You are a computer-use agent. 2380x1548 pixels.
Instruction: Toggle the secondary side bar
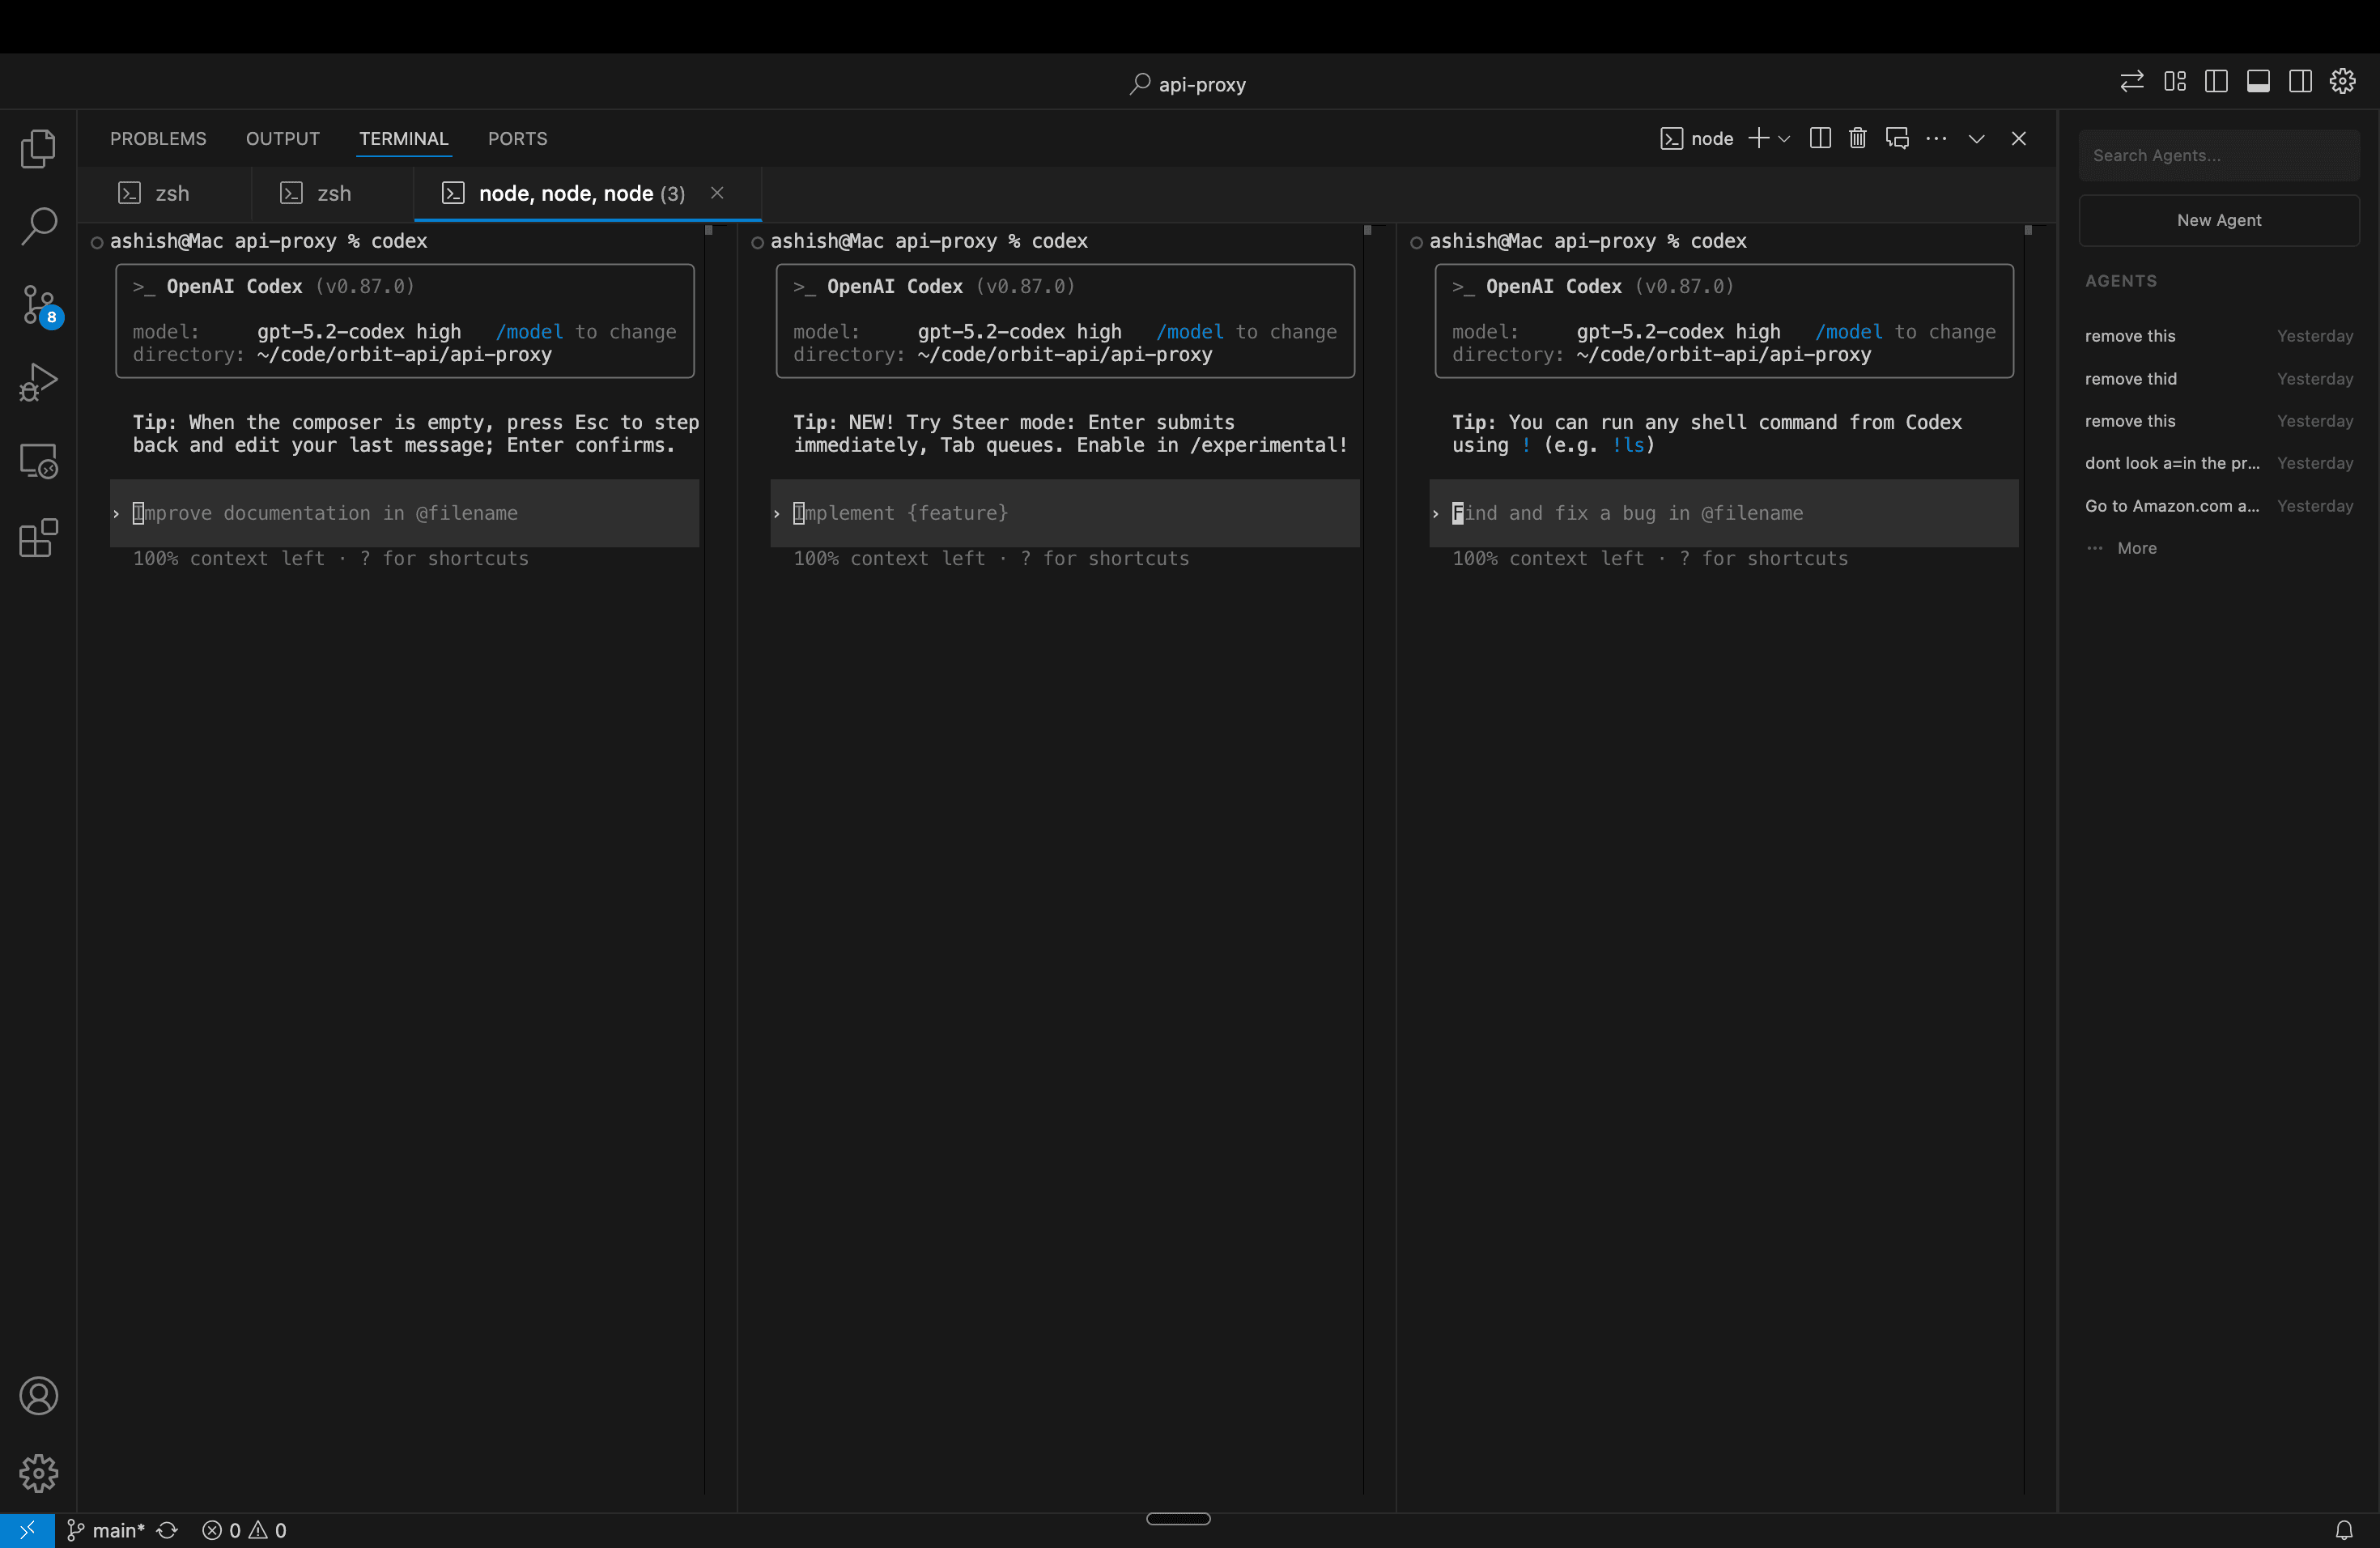click(x=2300, y=80)
